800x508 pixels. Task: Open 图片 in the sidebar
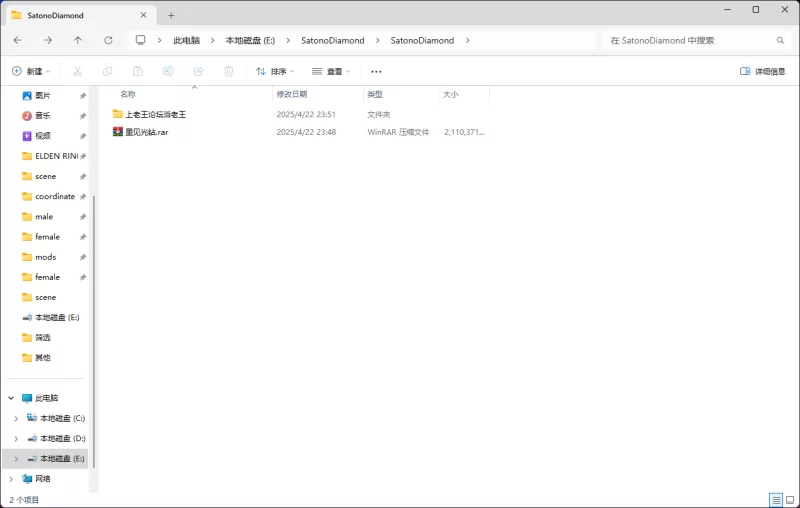pos(43,95)
